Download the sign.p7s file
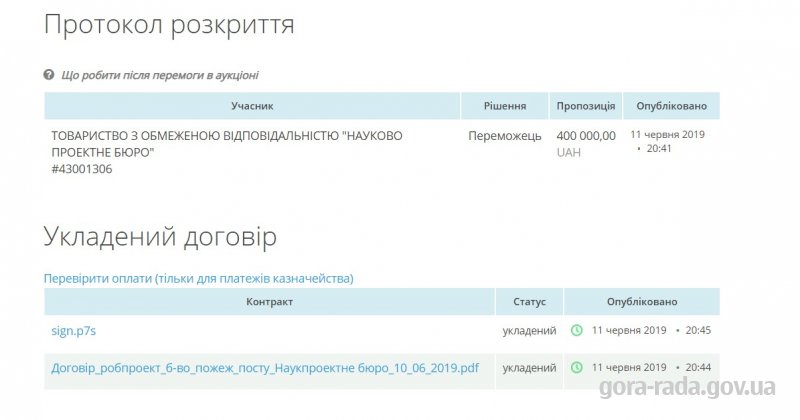The width and height of the screenshot is (800, 420). pos(73,331)
